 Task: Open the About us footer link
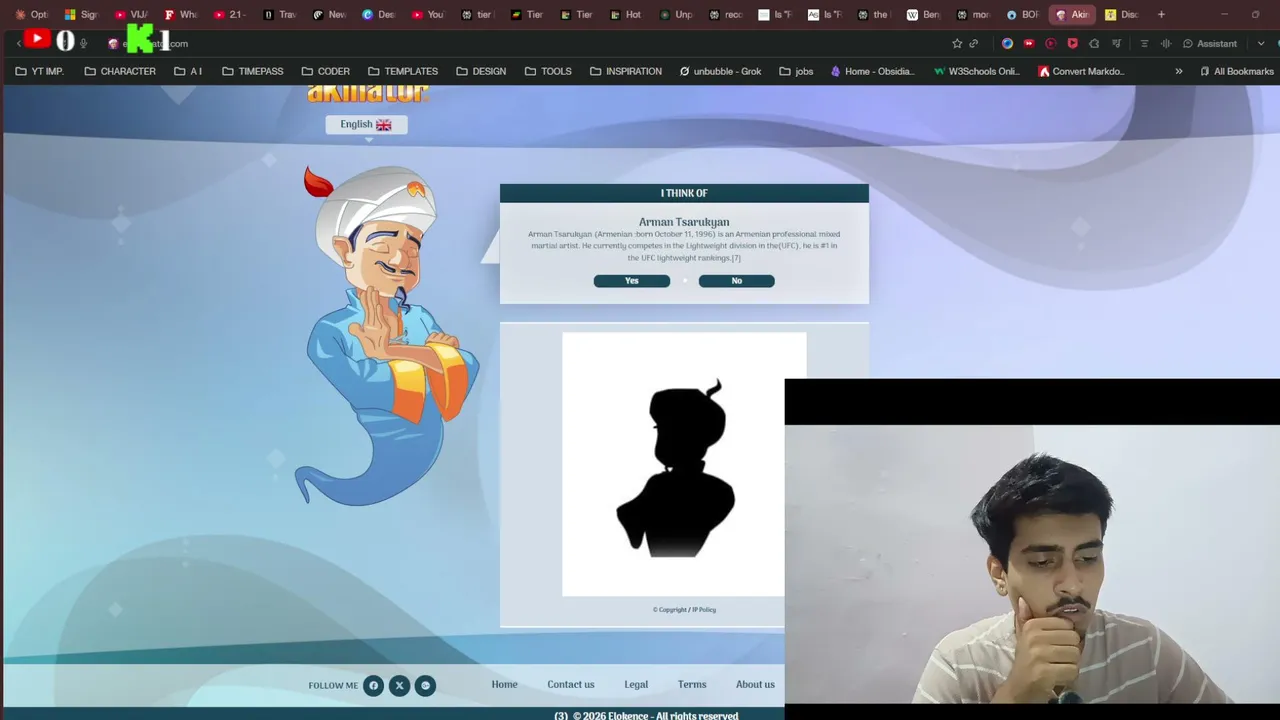pyautogui.click(x=755, y=685)
